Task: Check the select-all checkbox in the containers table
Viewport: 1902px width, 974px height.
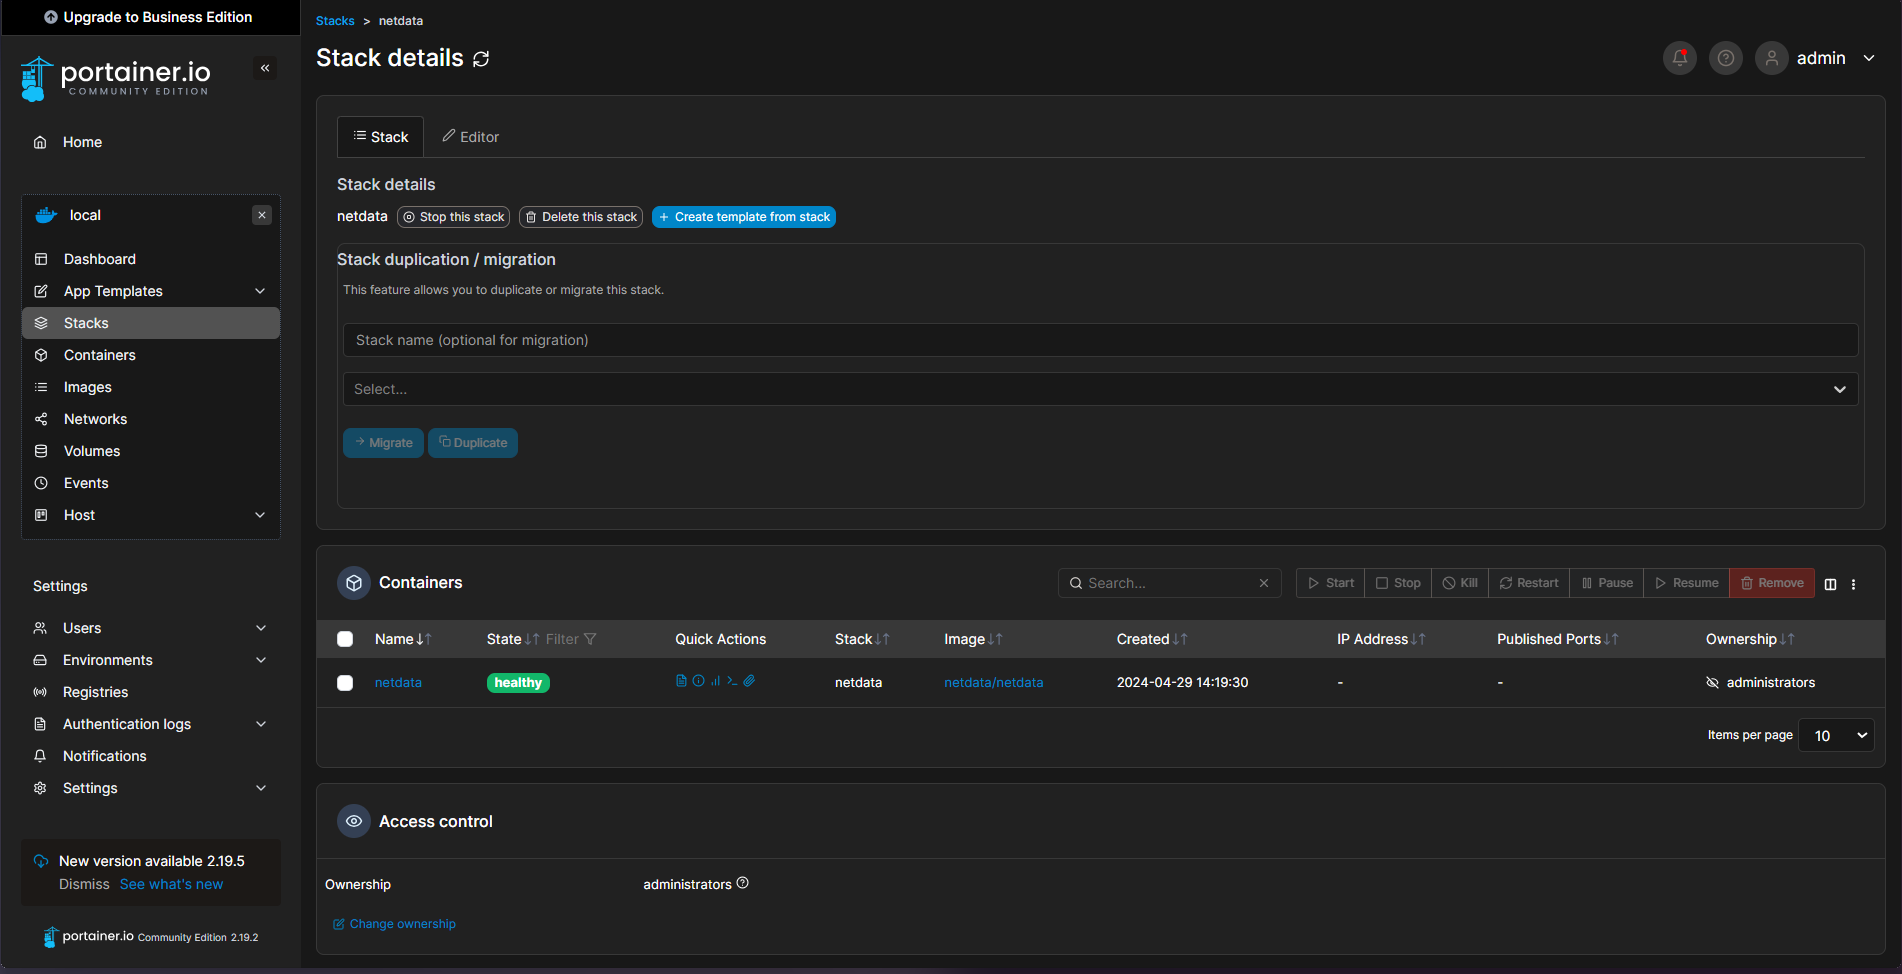Action: (x=345, y=638)
